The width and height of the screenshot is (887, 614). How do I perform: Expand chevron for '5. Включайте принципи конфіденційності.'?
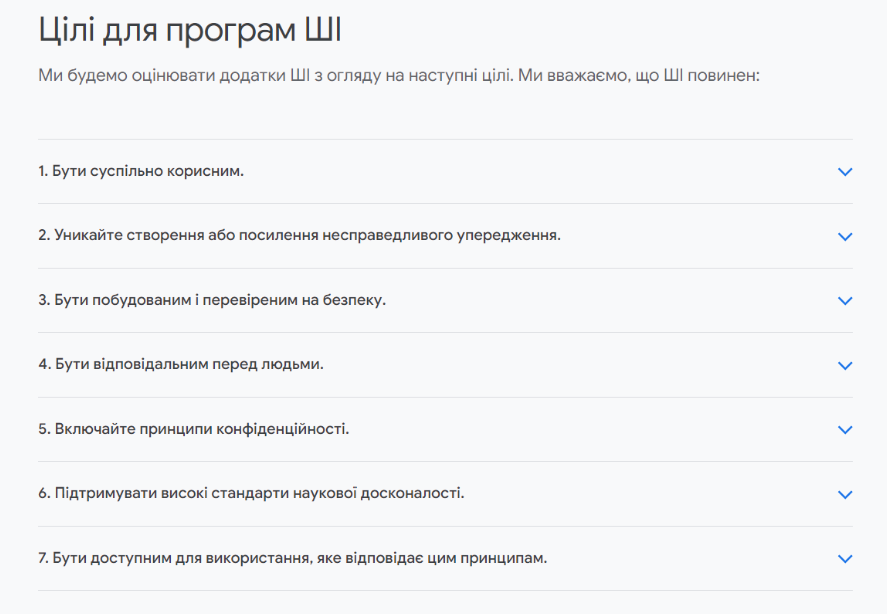845,430
